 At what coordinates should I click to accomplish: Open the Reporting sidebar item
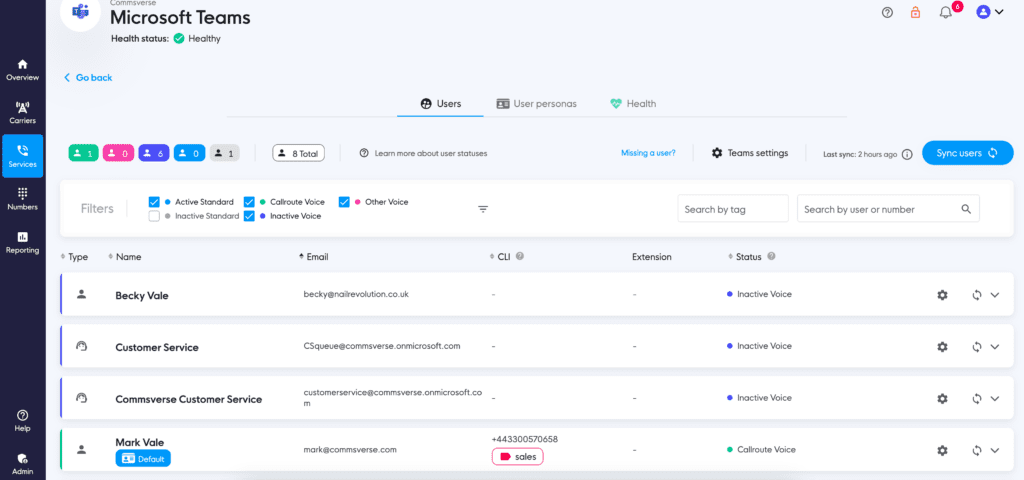23,243
